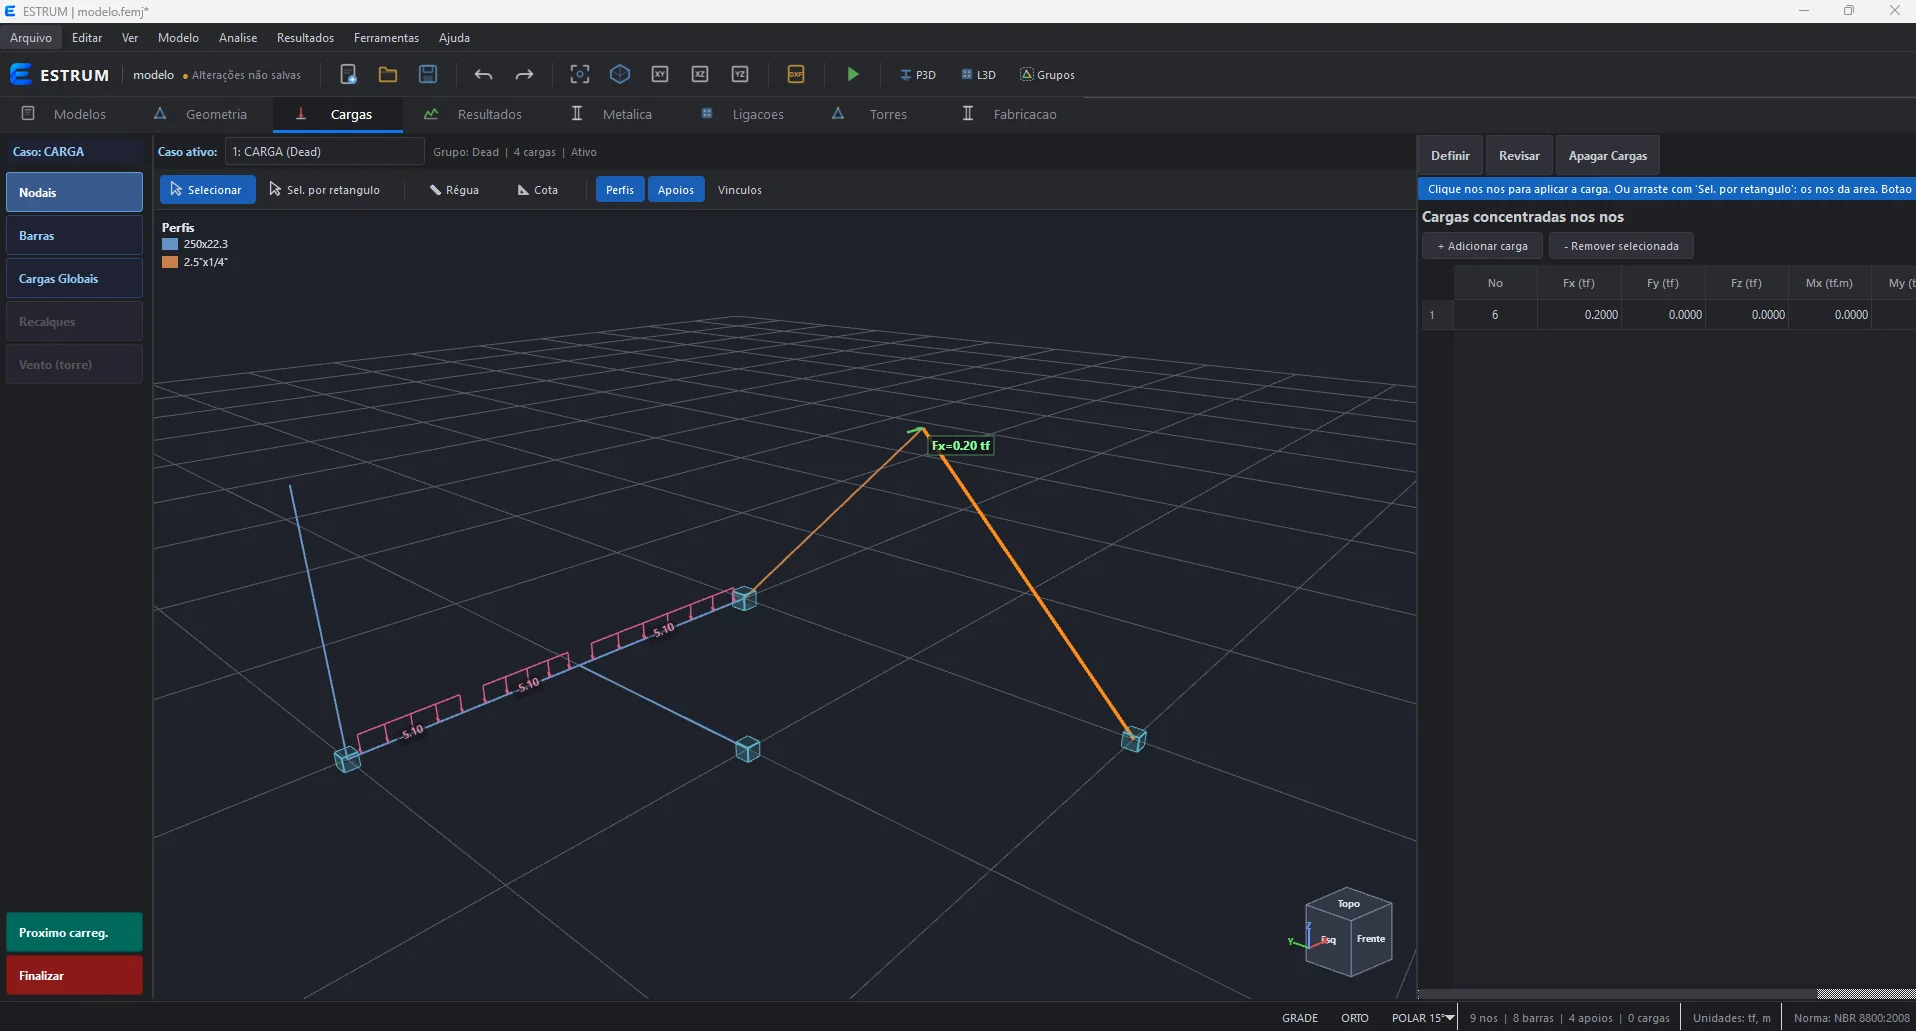The image size is (1916, 1031).
Task: Set the view to the YZ plane
Action: (x=740, y=74)
